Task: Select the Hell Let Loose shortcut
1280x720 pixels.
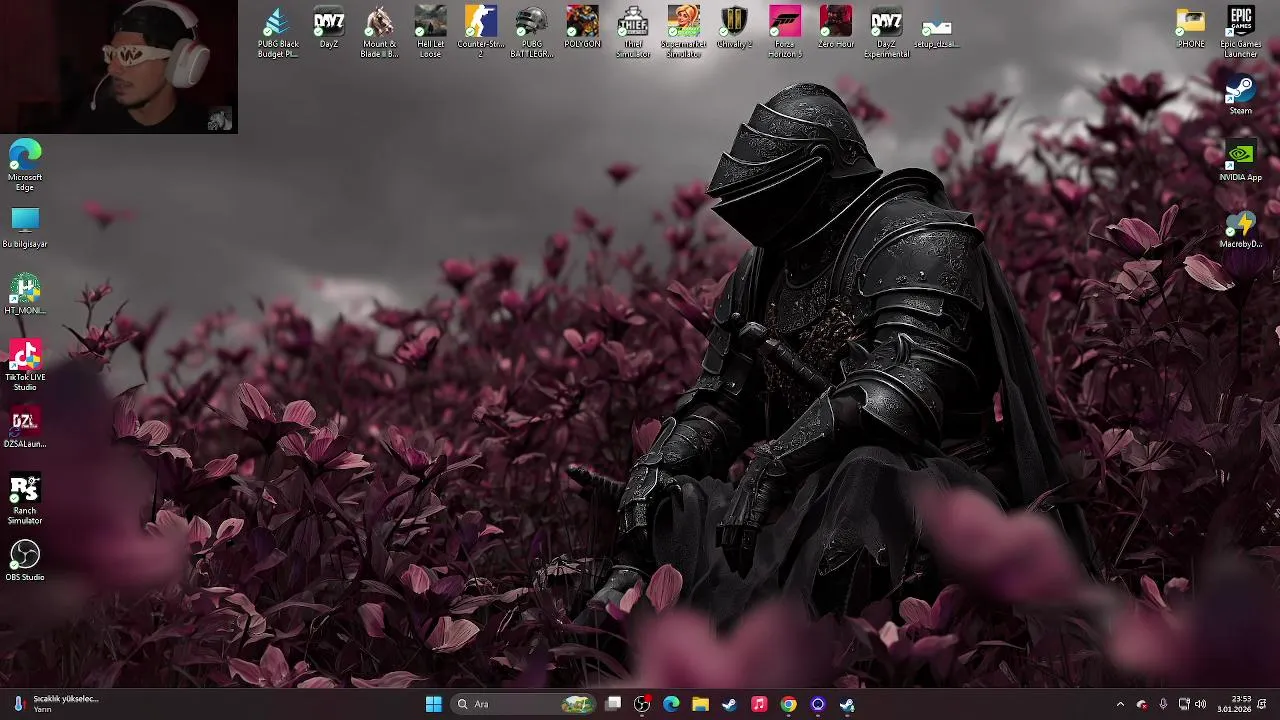Action: coord(430,32)
